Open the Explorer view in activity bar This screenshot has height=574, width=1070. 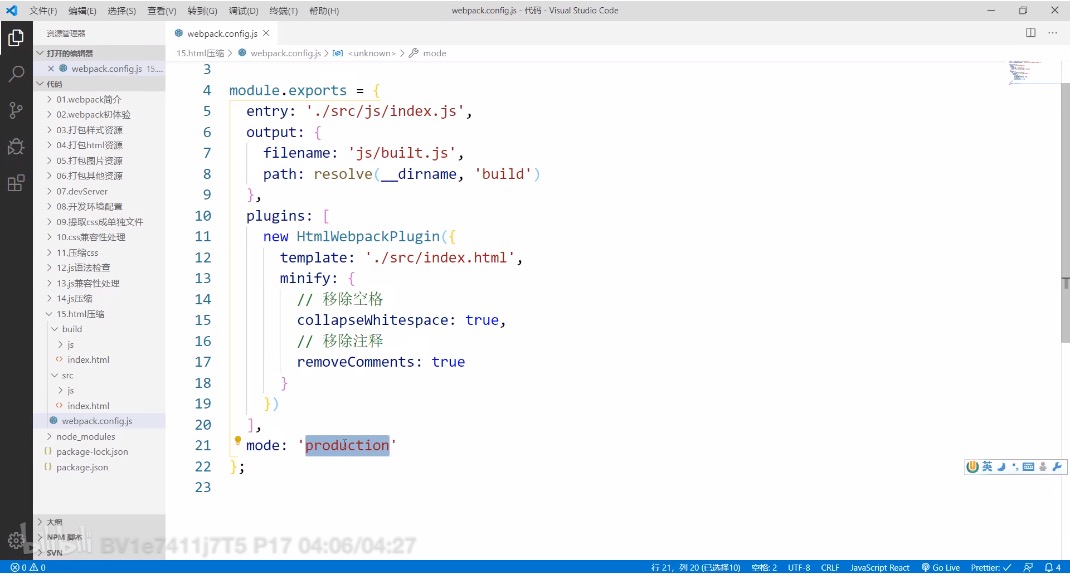point(16,38)
